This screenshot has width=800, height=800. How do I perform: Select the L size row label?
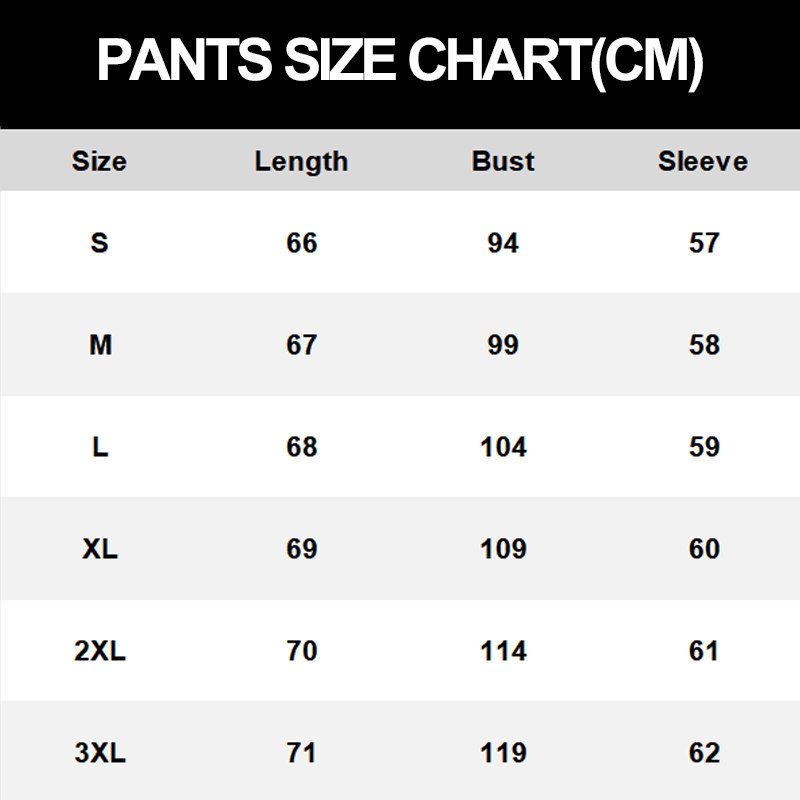(x=100, y=447)
